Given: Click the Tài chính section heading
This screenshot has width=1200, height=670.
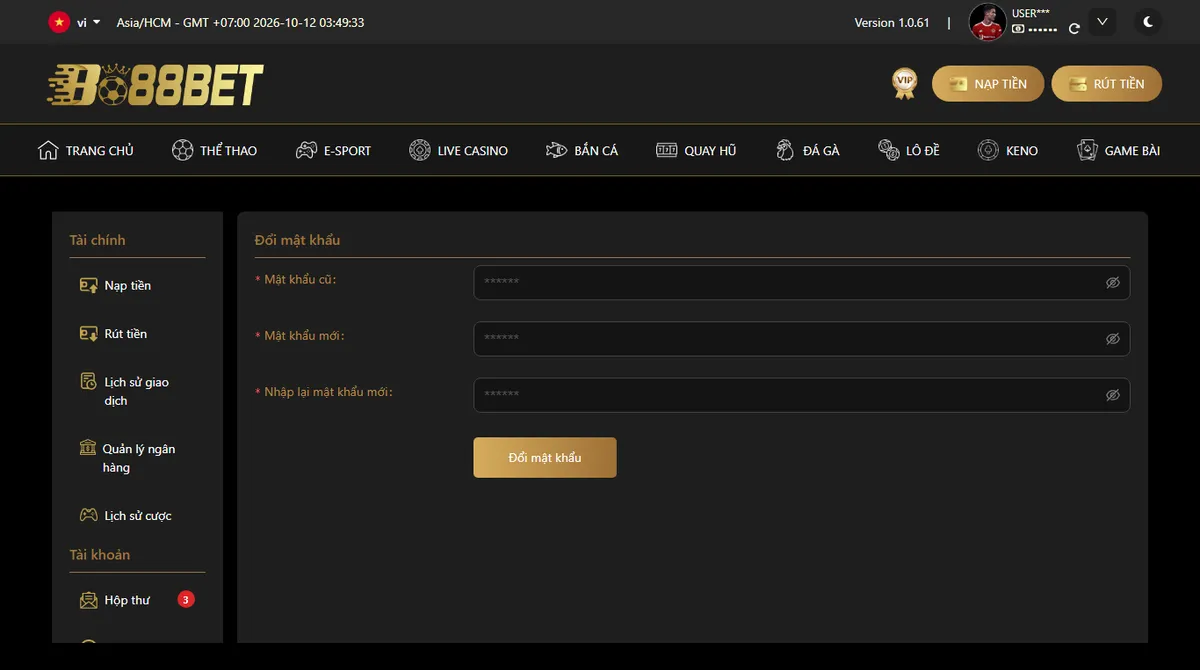Looking at the screenshot, I should coord(97,240).
